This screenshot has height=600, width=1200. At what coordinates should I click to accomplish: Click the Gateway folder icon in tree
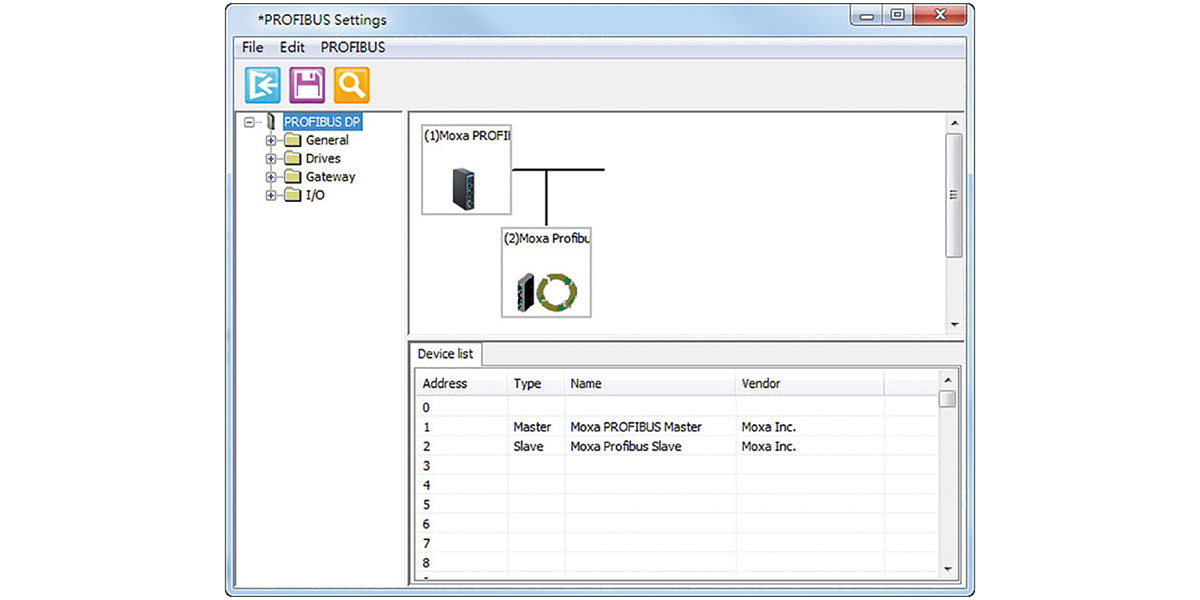coord(292,177)
